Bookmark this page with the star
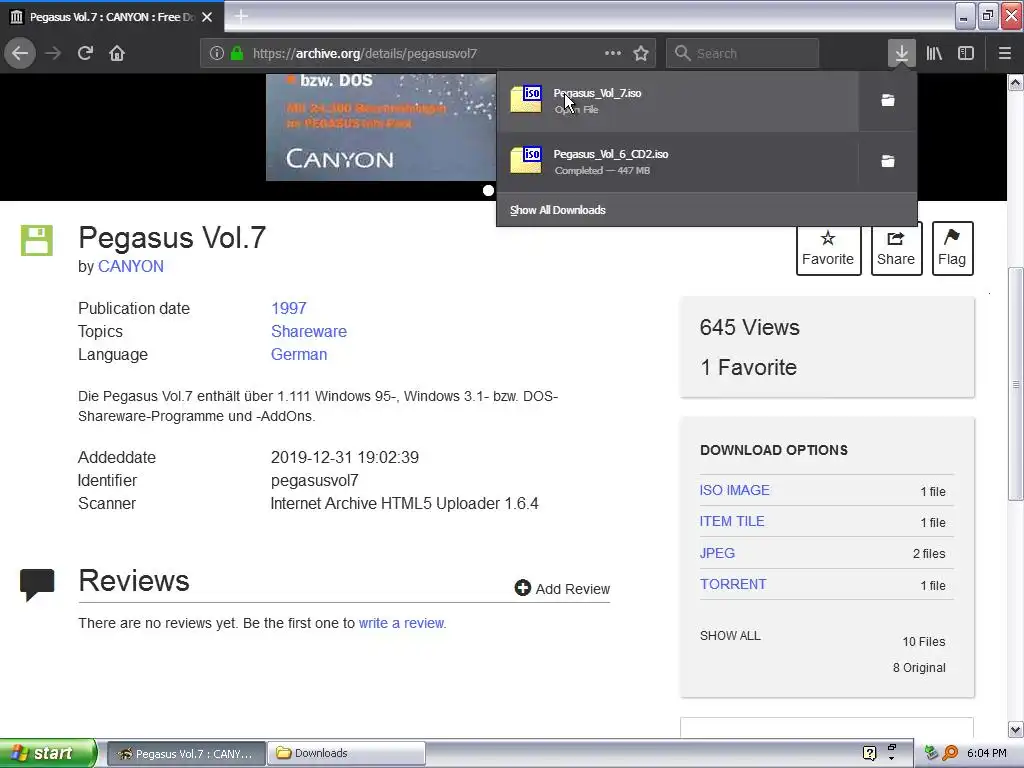Viewport: 1024px width, 768px height. click(x=641, y=53)
